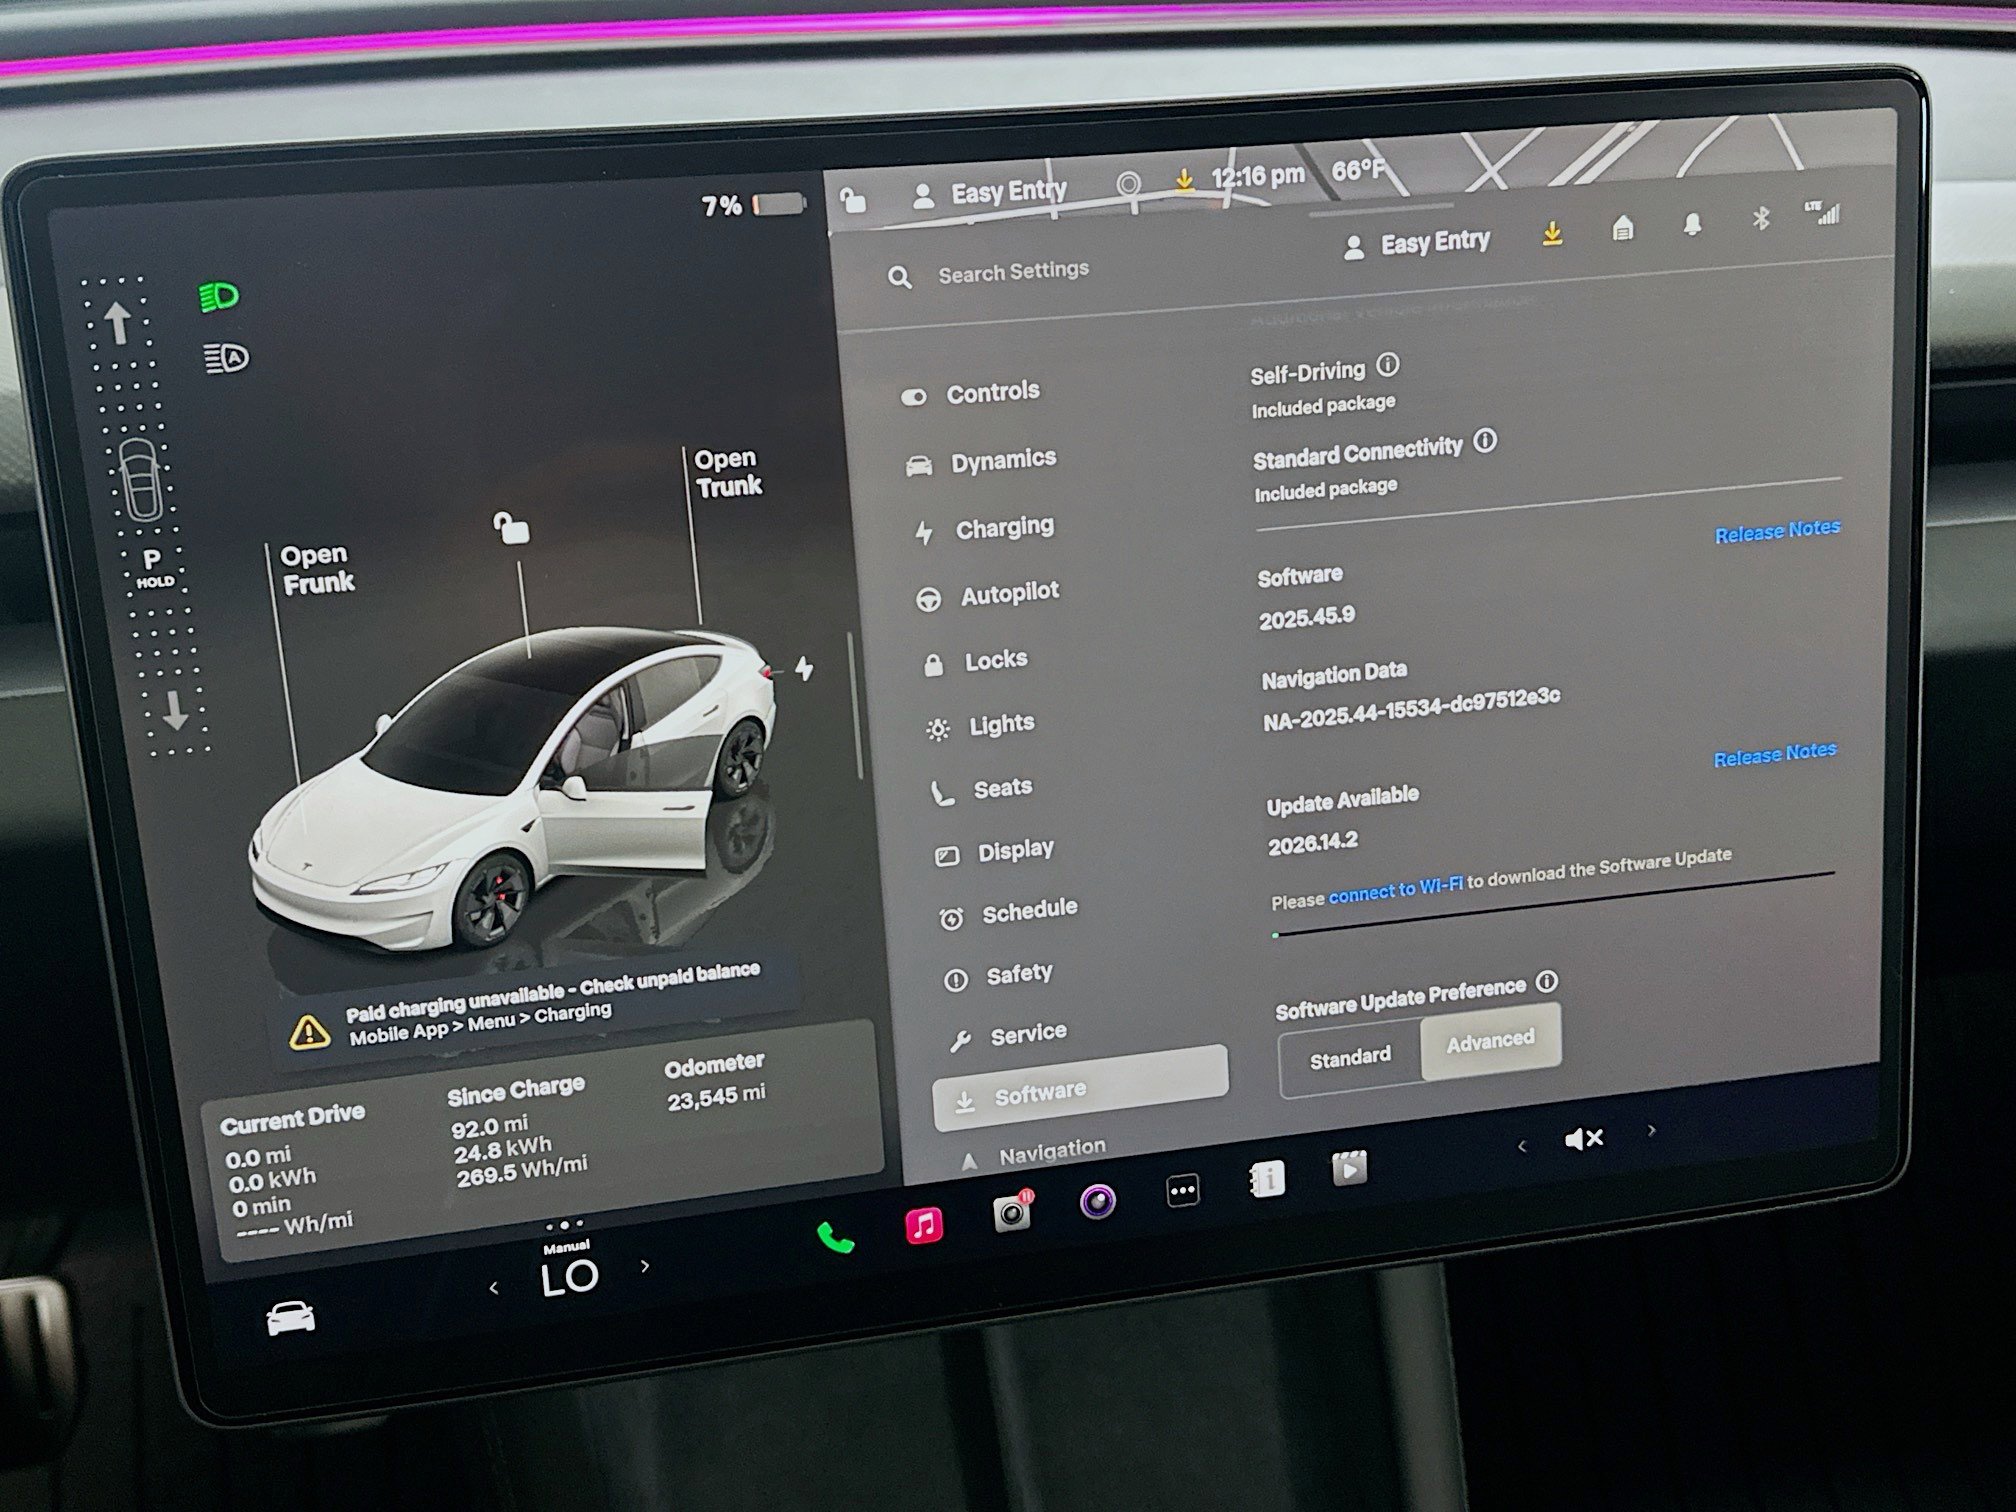Focus the Search Settings field
The height and width of the screenshot is (1512, 2016).
point(1013,272)
